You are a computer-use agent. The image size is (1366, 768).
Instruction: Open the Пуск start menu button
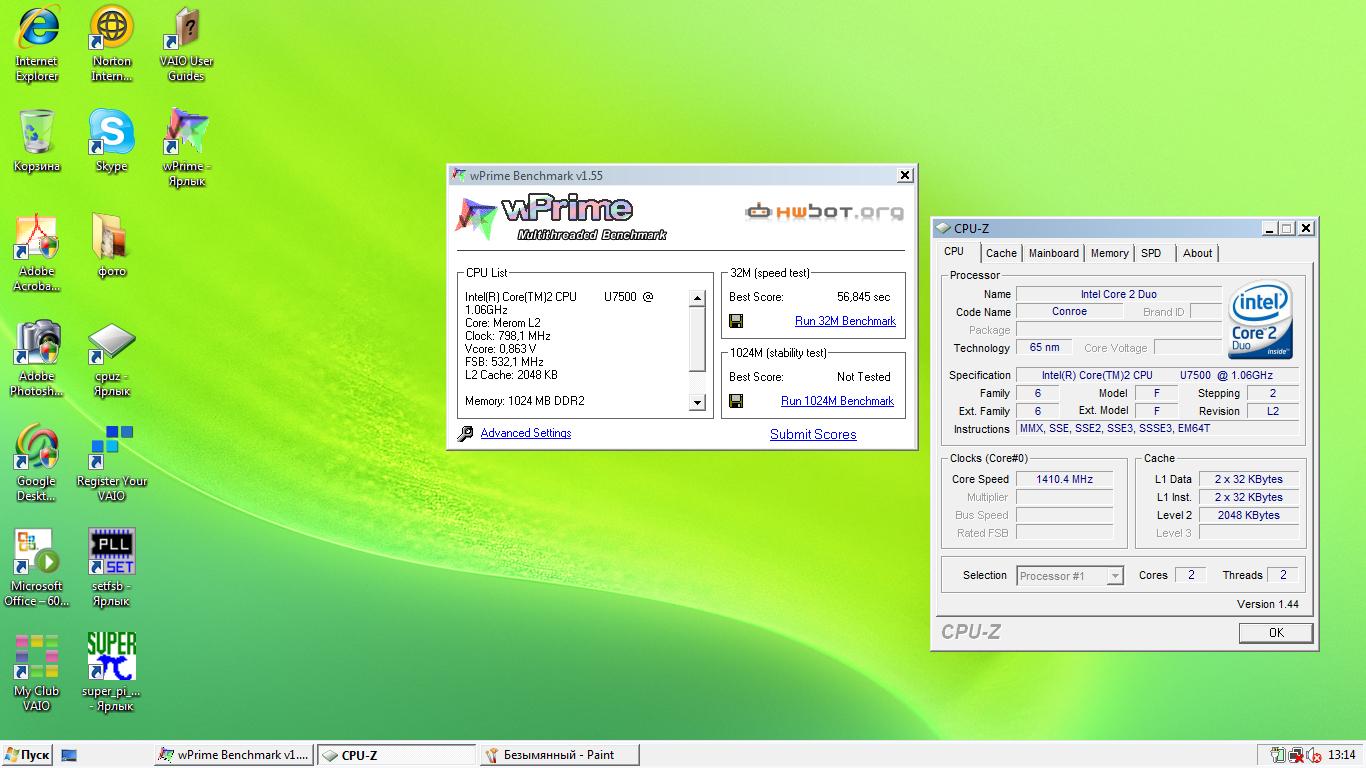point(27,755)
